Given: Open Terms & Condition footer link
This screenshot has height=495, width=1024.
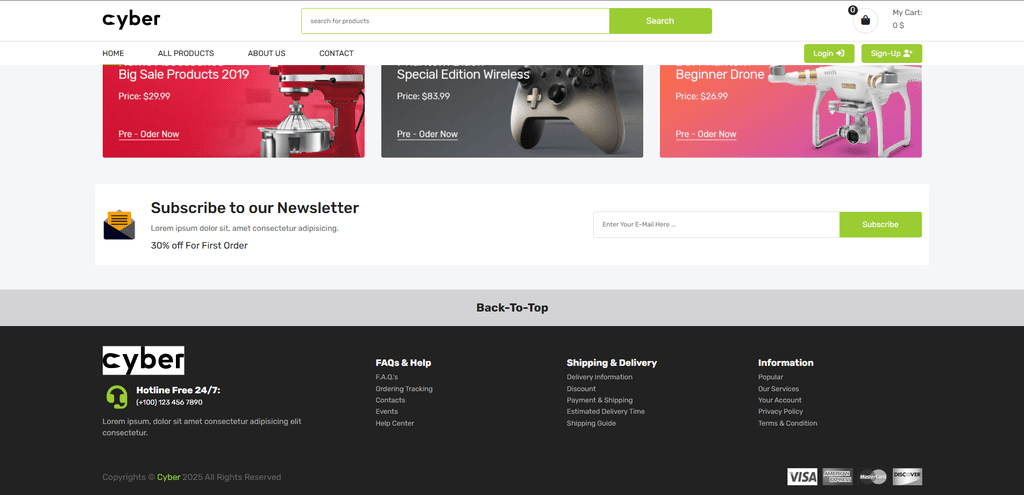Looking at the screenshot, I should point(788,424).
